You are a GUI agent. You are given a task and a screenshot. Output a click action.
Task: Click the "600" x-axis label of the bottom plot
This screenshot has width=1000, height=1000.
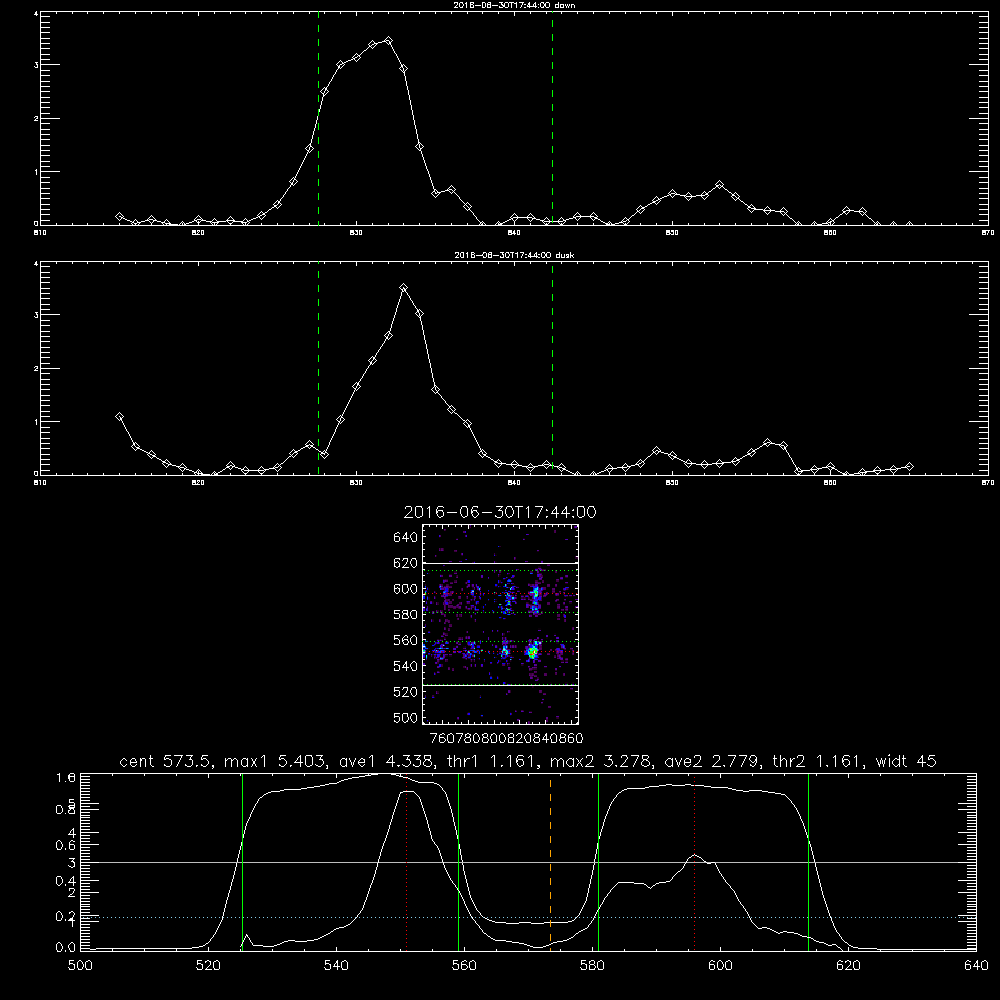(720, 966)
